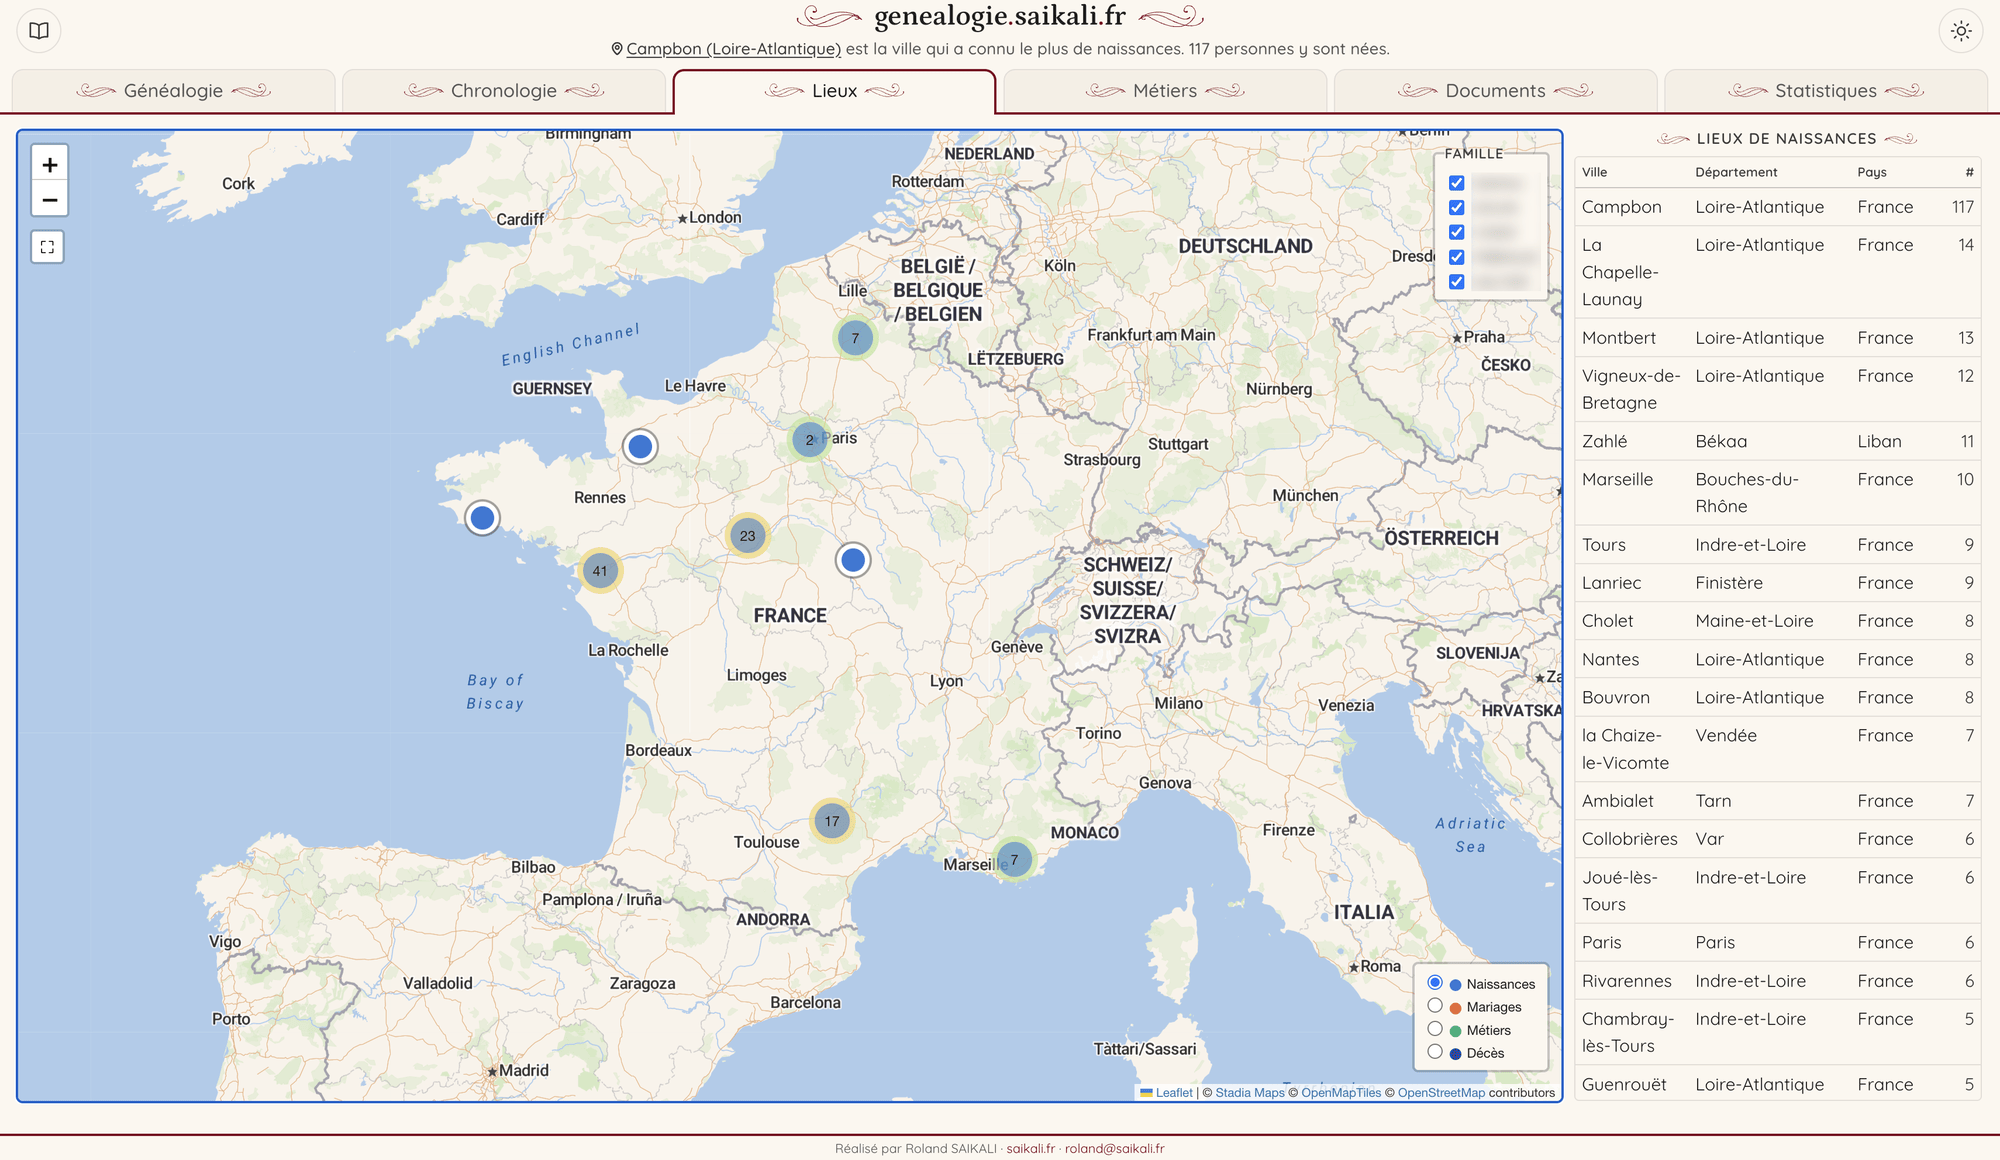
Task: Select the blue marker south of Le Havre
Action: coord(640,446)
